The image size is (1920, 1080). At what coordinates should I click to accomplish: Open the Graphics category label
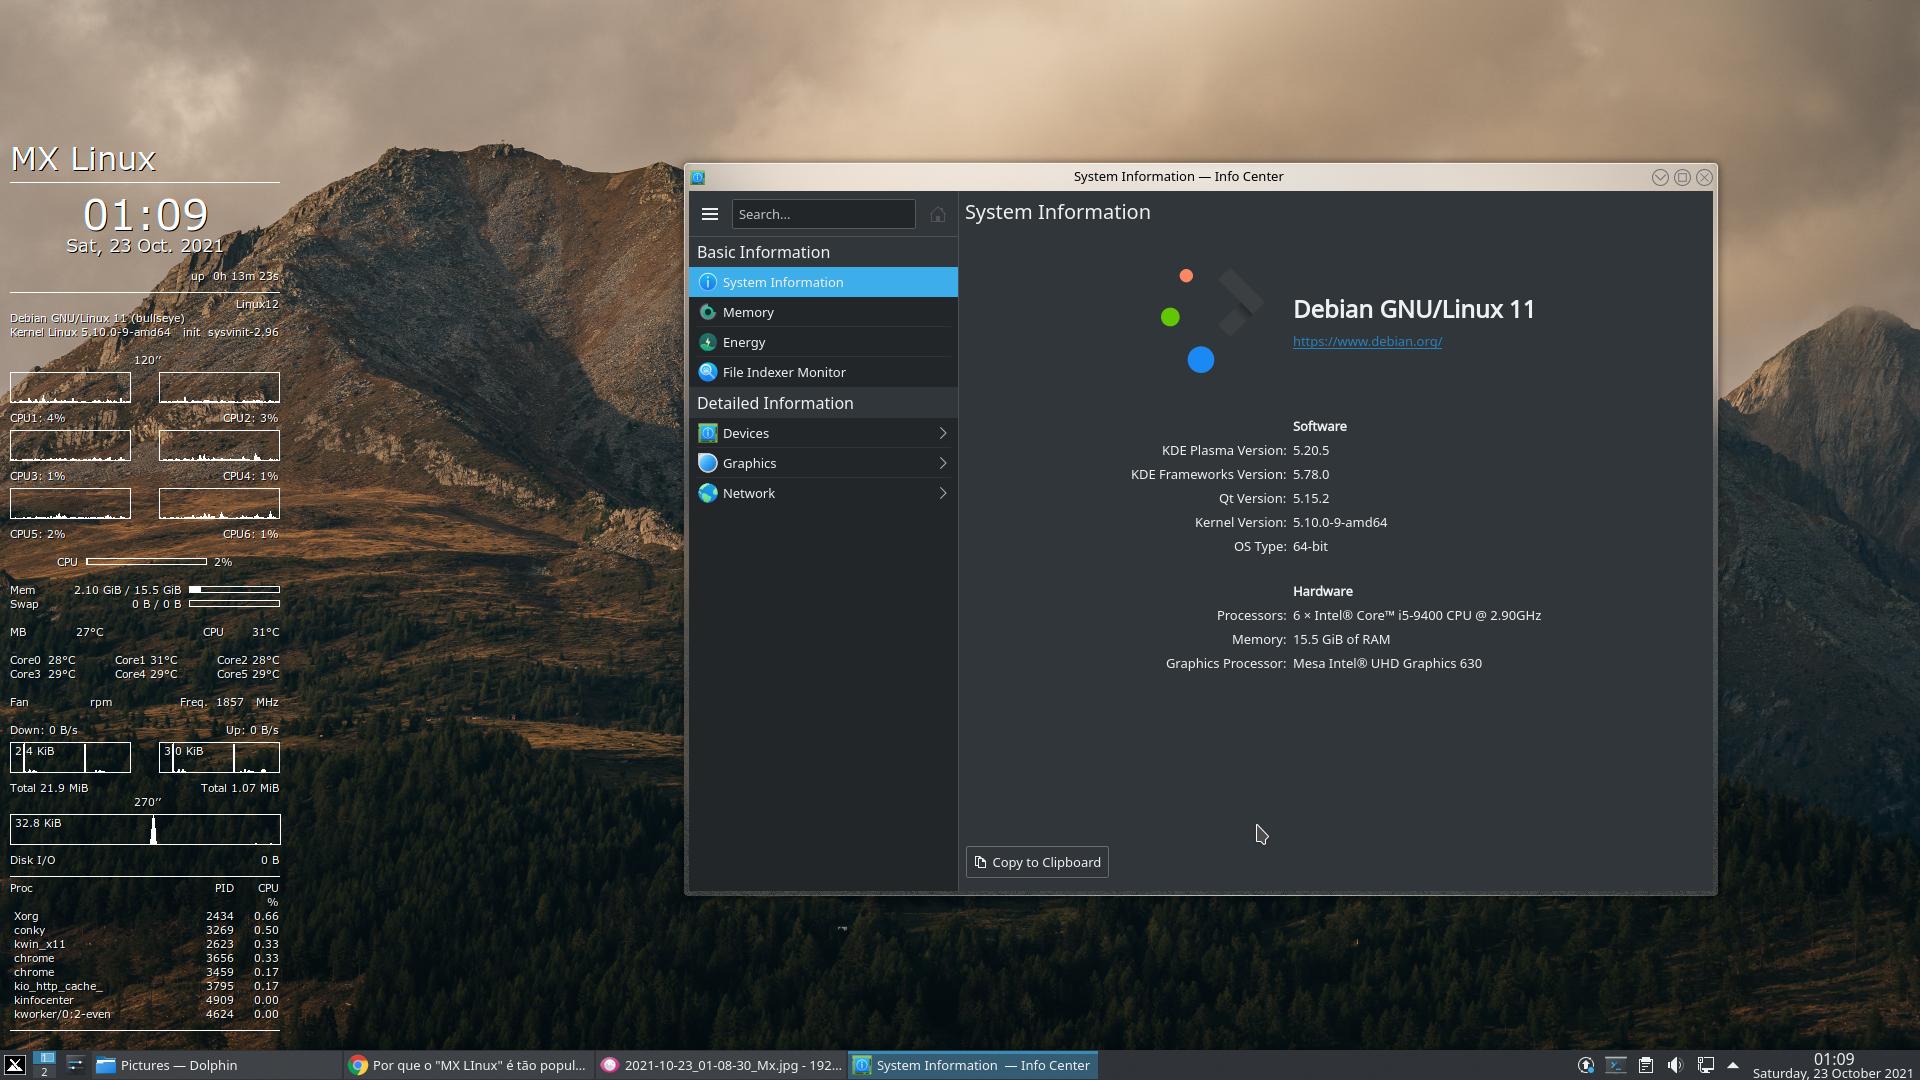tap(749, 463)
